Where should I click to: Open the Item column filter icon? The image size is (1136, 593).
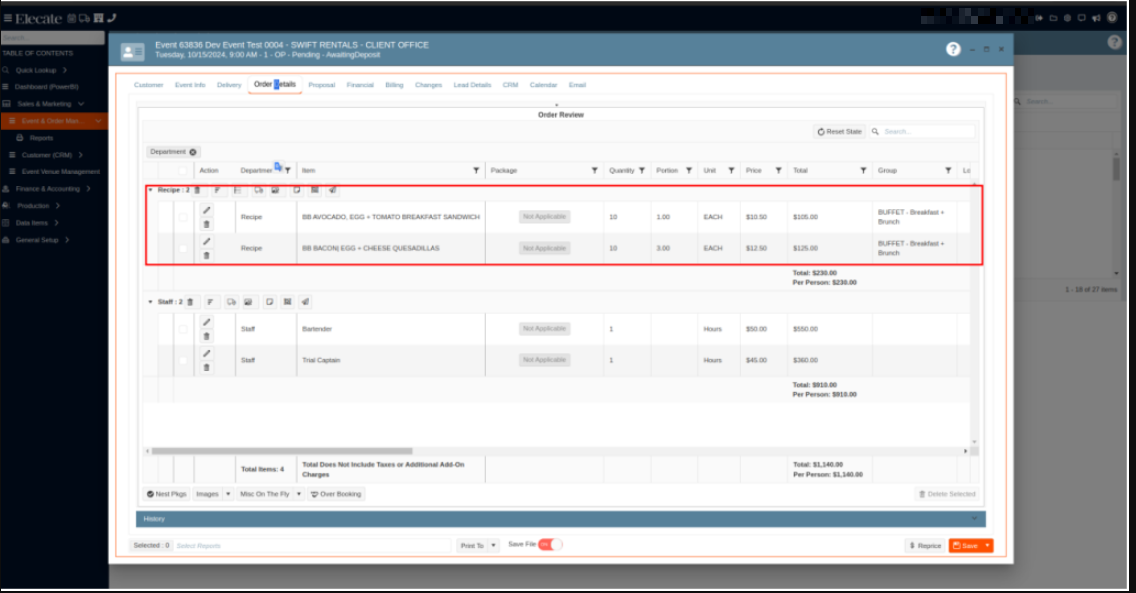click(476, 171)
